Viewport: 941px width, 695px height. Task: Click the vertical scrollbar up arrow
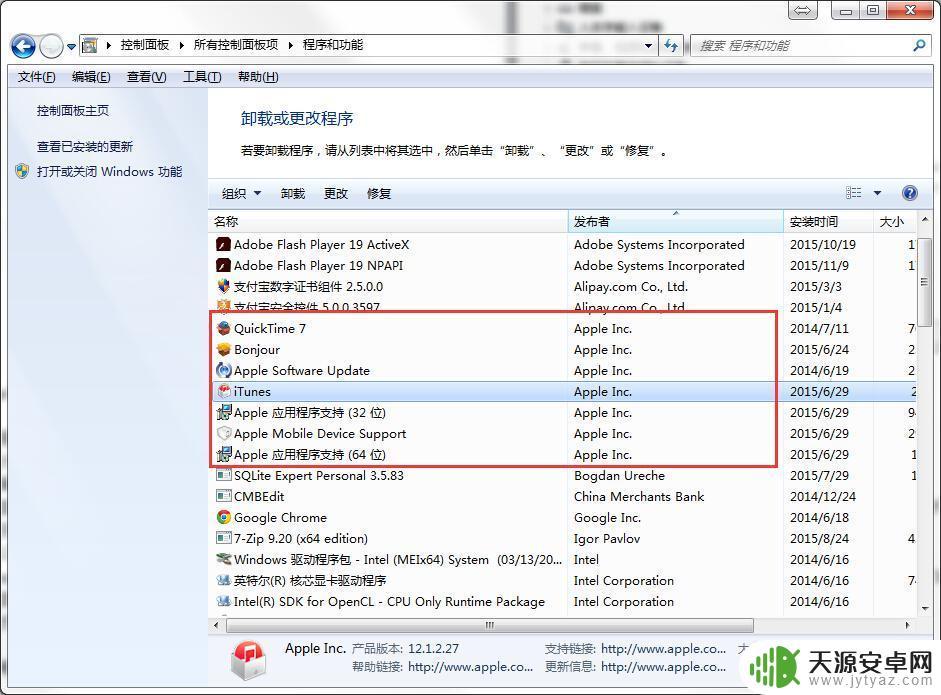pos(925,220)
